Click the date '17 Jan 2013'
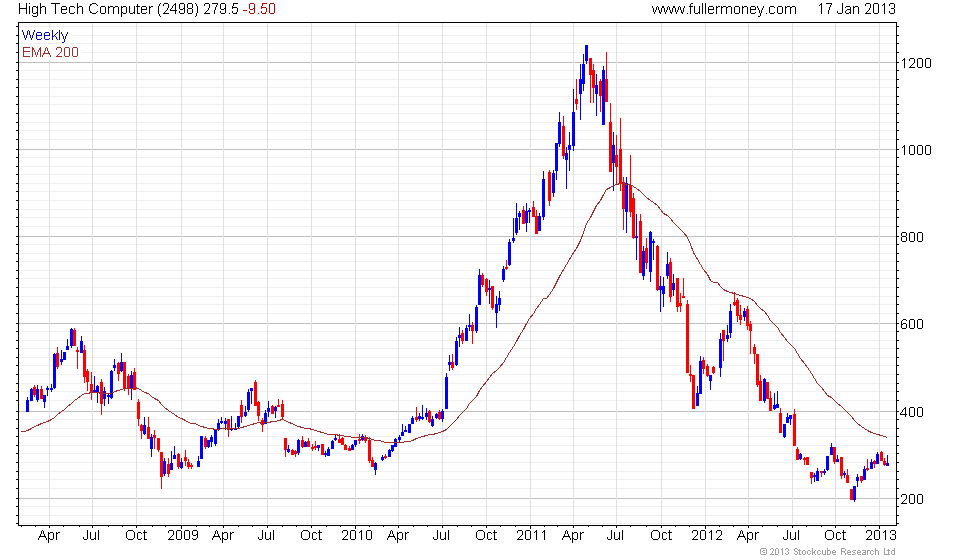Viewport: 980px width, 560px height. [x=856, y=9]
